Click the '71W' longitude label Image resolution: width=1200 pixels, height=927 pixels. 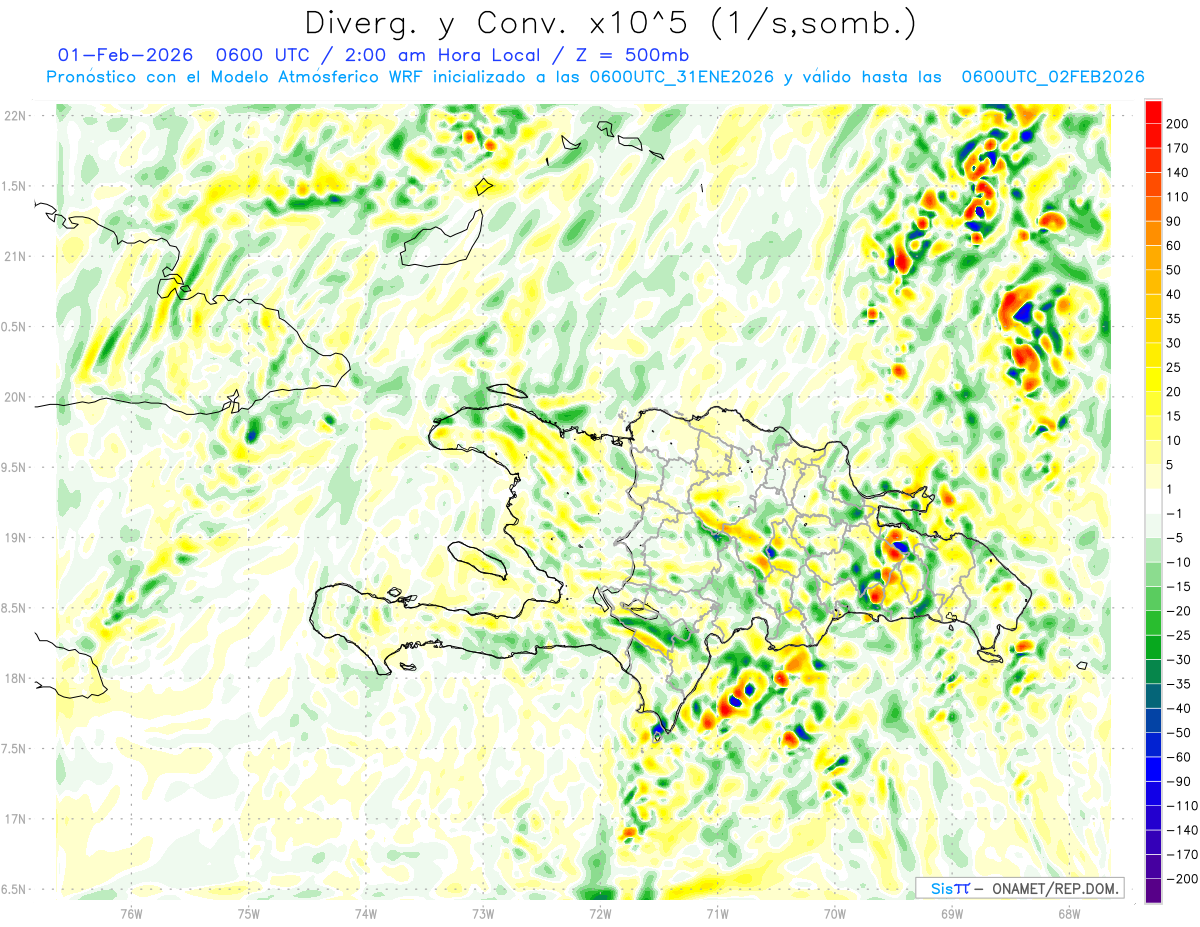[x=717, y=913]
